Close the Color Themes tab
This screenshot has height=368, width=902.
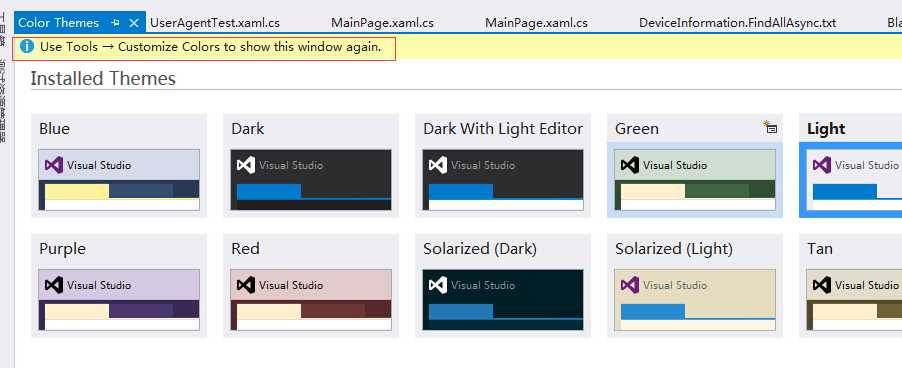click(133, 23)
